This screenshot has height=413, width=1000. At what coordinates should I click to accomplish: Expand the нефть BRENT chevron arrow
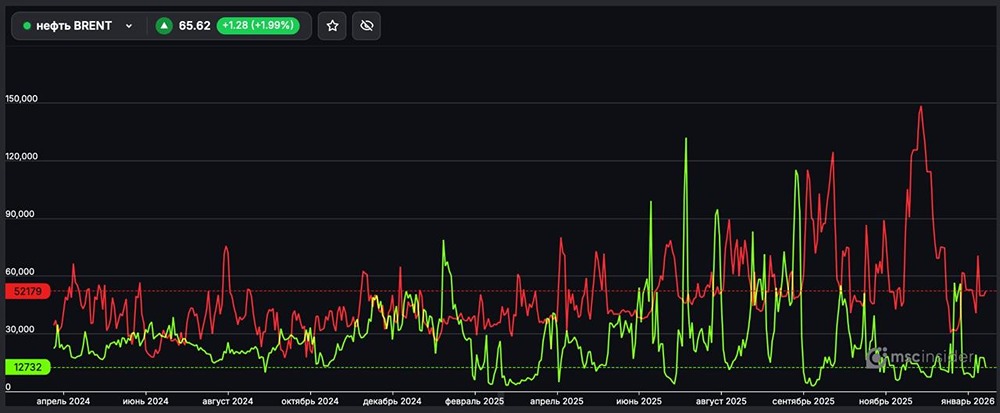(129, 26)
